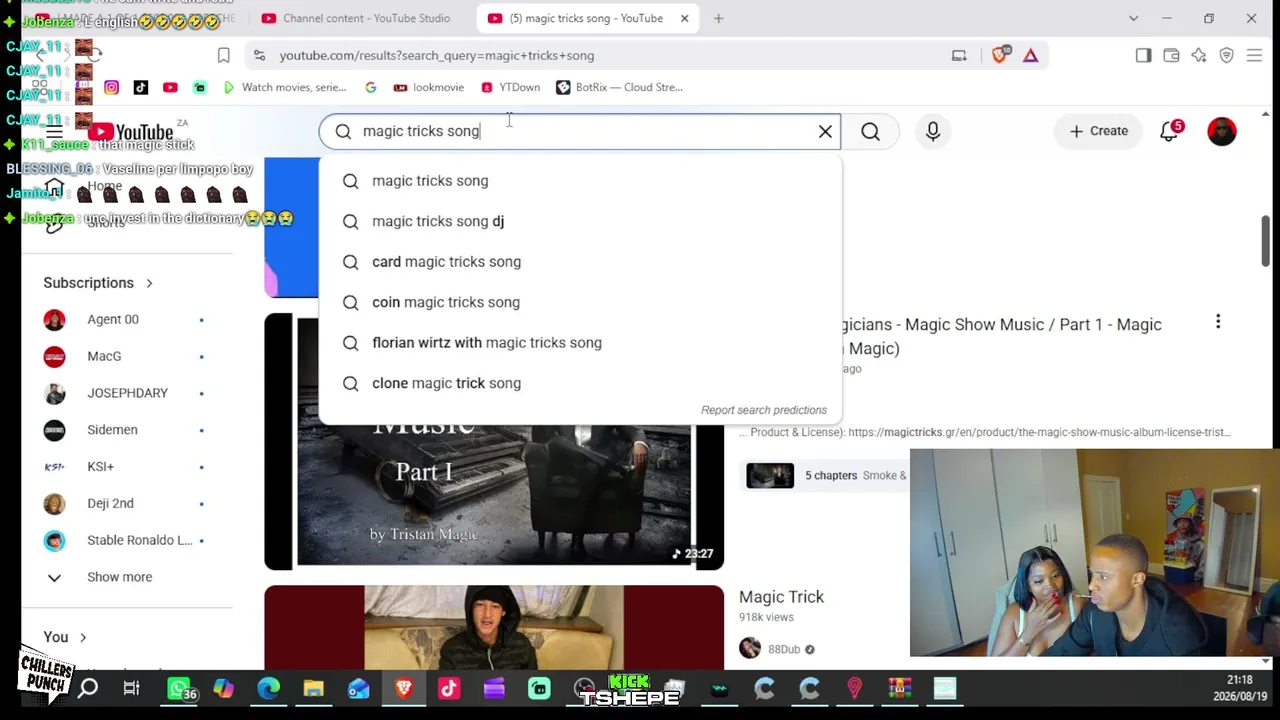
Task: Open the 'Magic Trick' video title
Action: 781,597
